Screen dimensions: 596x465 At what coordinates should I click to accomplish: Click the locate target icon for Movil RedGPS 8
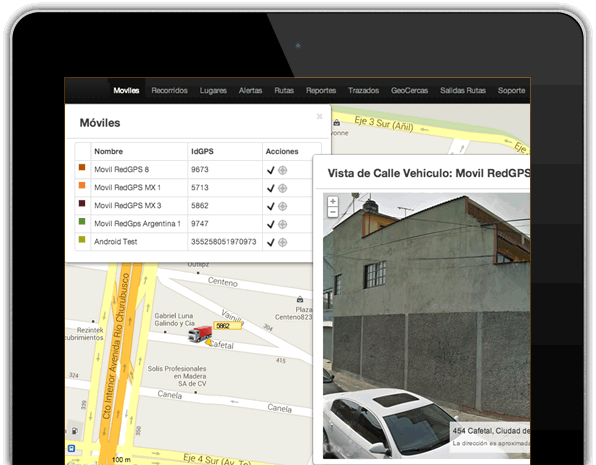tap(282, 170)
